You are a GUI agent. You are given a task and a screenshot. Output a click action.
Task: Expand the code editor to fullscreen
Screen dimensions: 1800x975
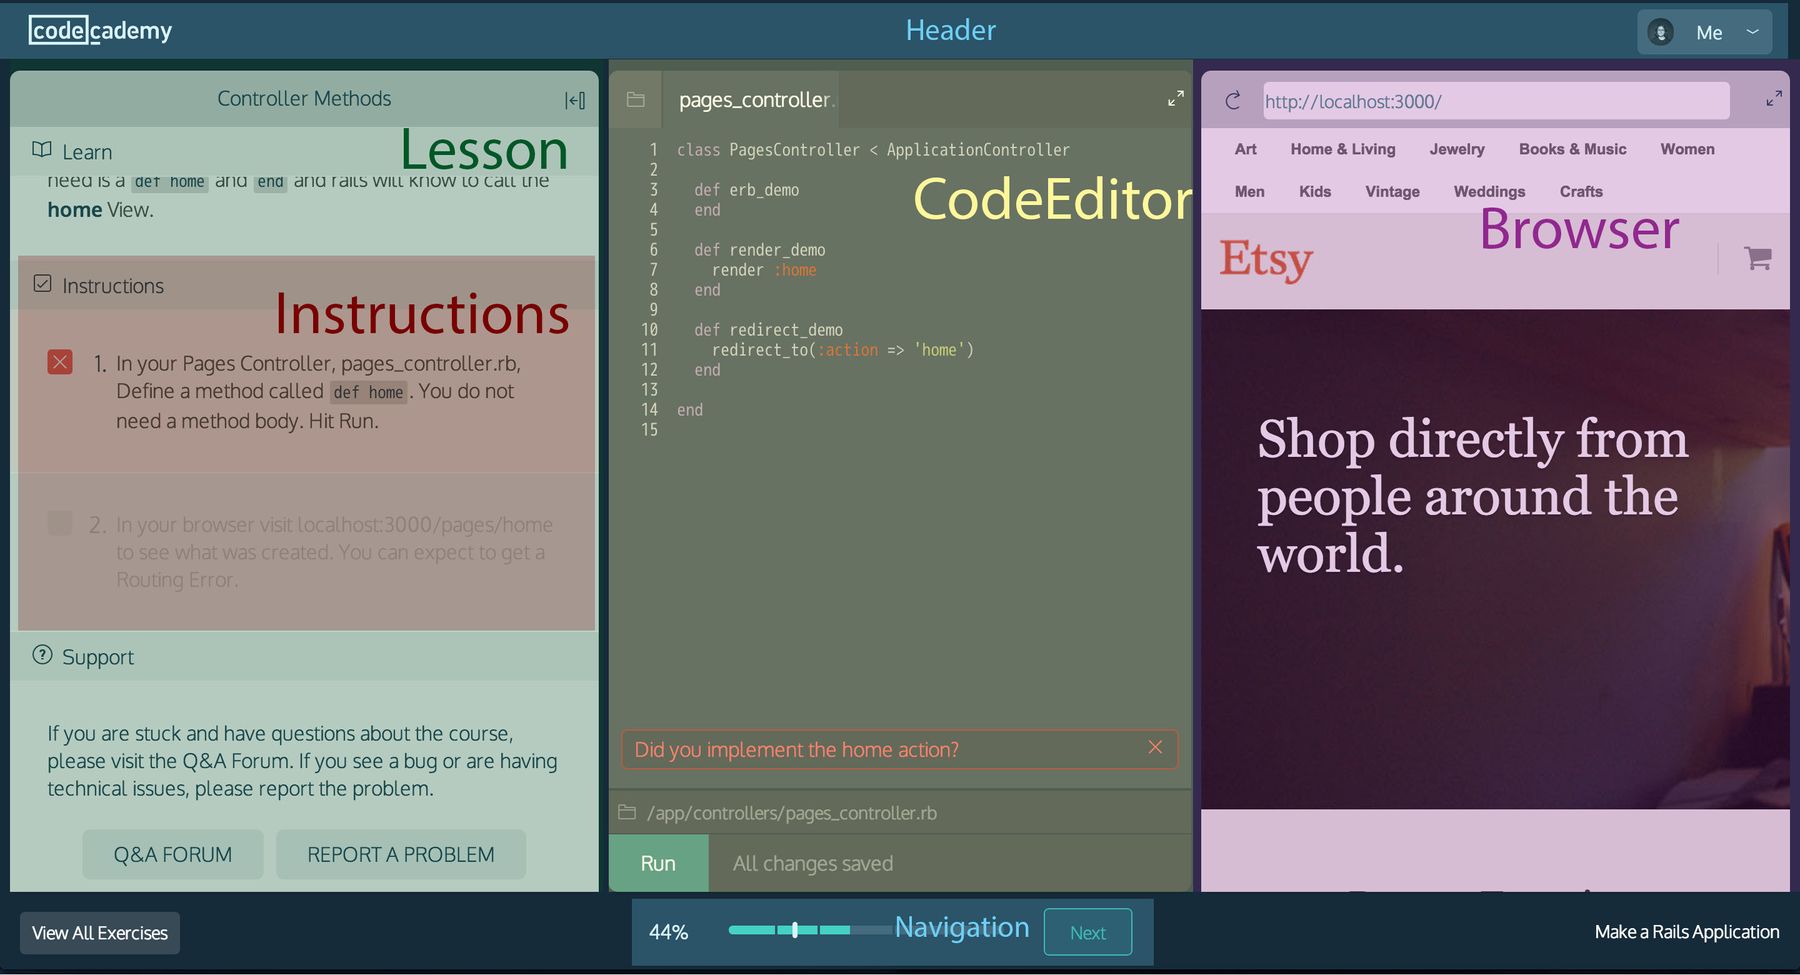pyautogui.click(x=1174, y=99)
